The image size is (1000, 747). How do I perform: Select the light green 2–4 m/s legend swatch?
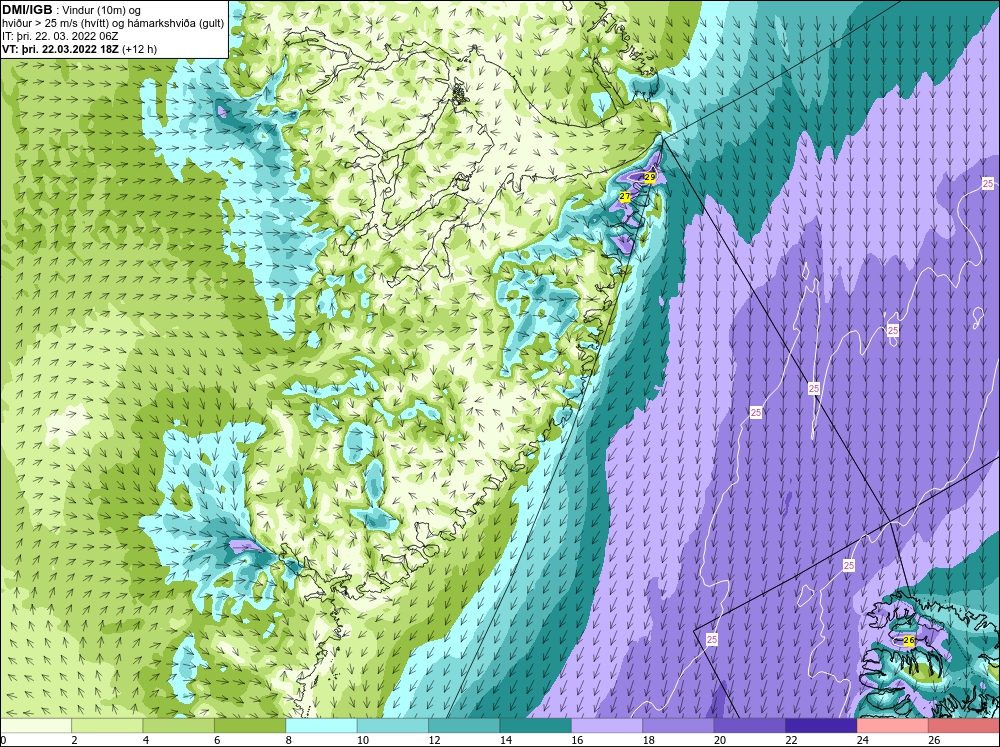tap(107, 725)
